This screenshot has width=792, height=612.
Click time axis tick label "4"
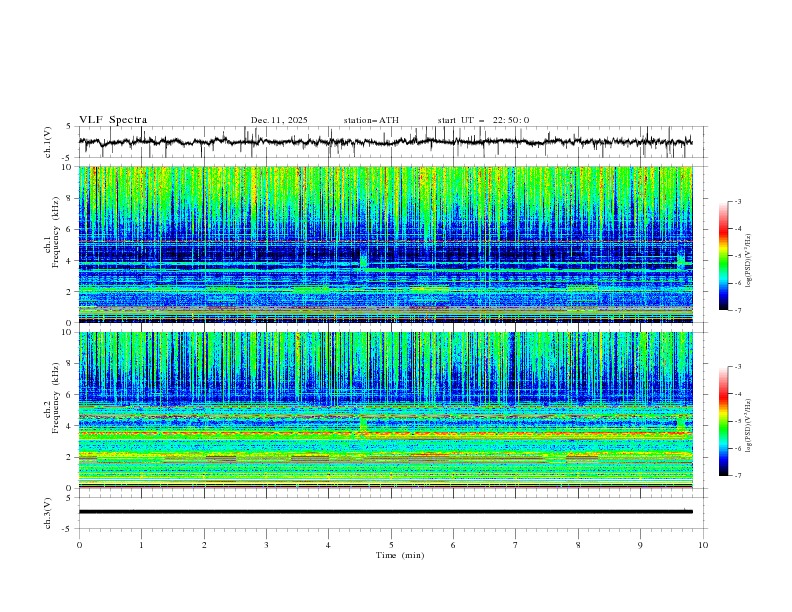click(328, 545)
